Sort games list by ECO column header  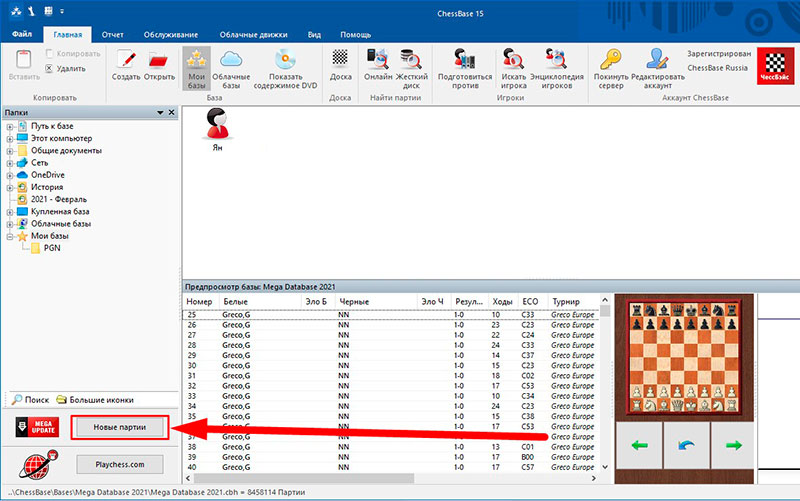coord(530,301)
